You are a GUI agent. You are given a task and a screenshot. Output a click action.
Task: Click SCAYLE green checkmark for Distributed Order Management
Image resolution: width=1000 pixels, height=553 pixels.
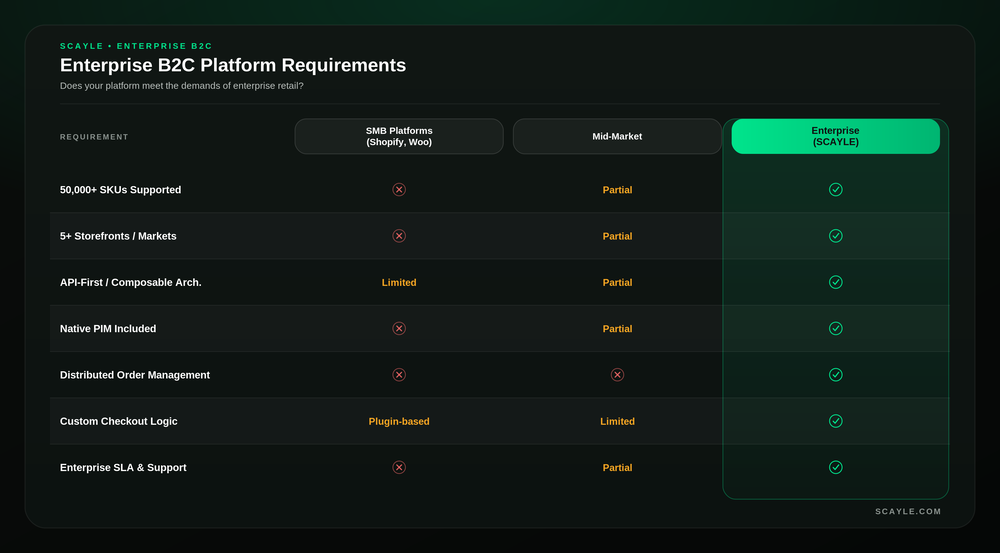(x=835, y=375)
